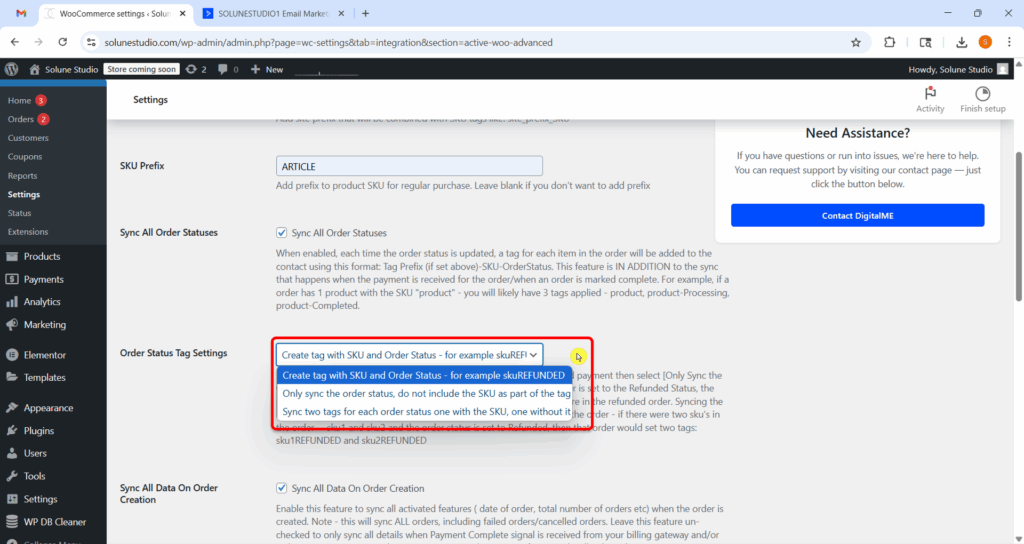The width and height of the screenshot is (1024, 544).
Task: Toggle Sync All Order Statuses checkbox
Action: 281,232
